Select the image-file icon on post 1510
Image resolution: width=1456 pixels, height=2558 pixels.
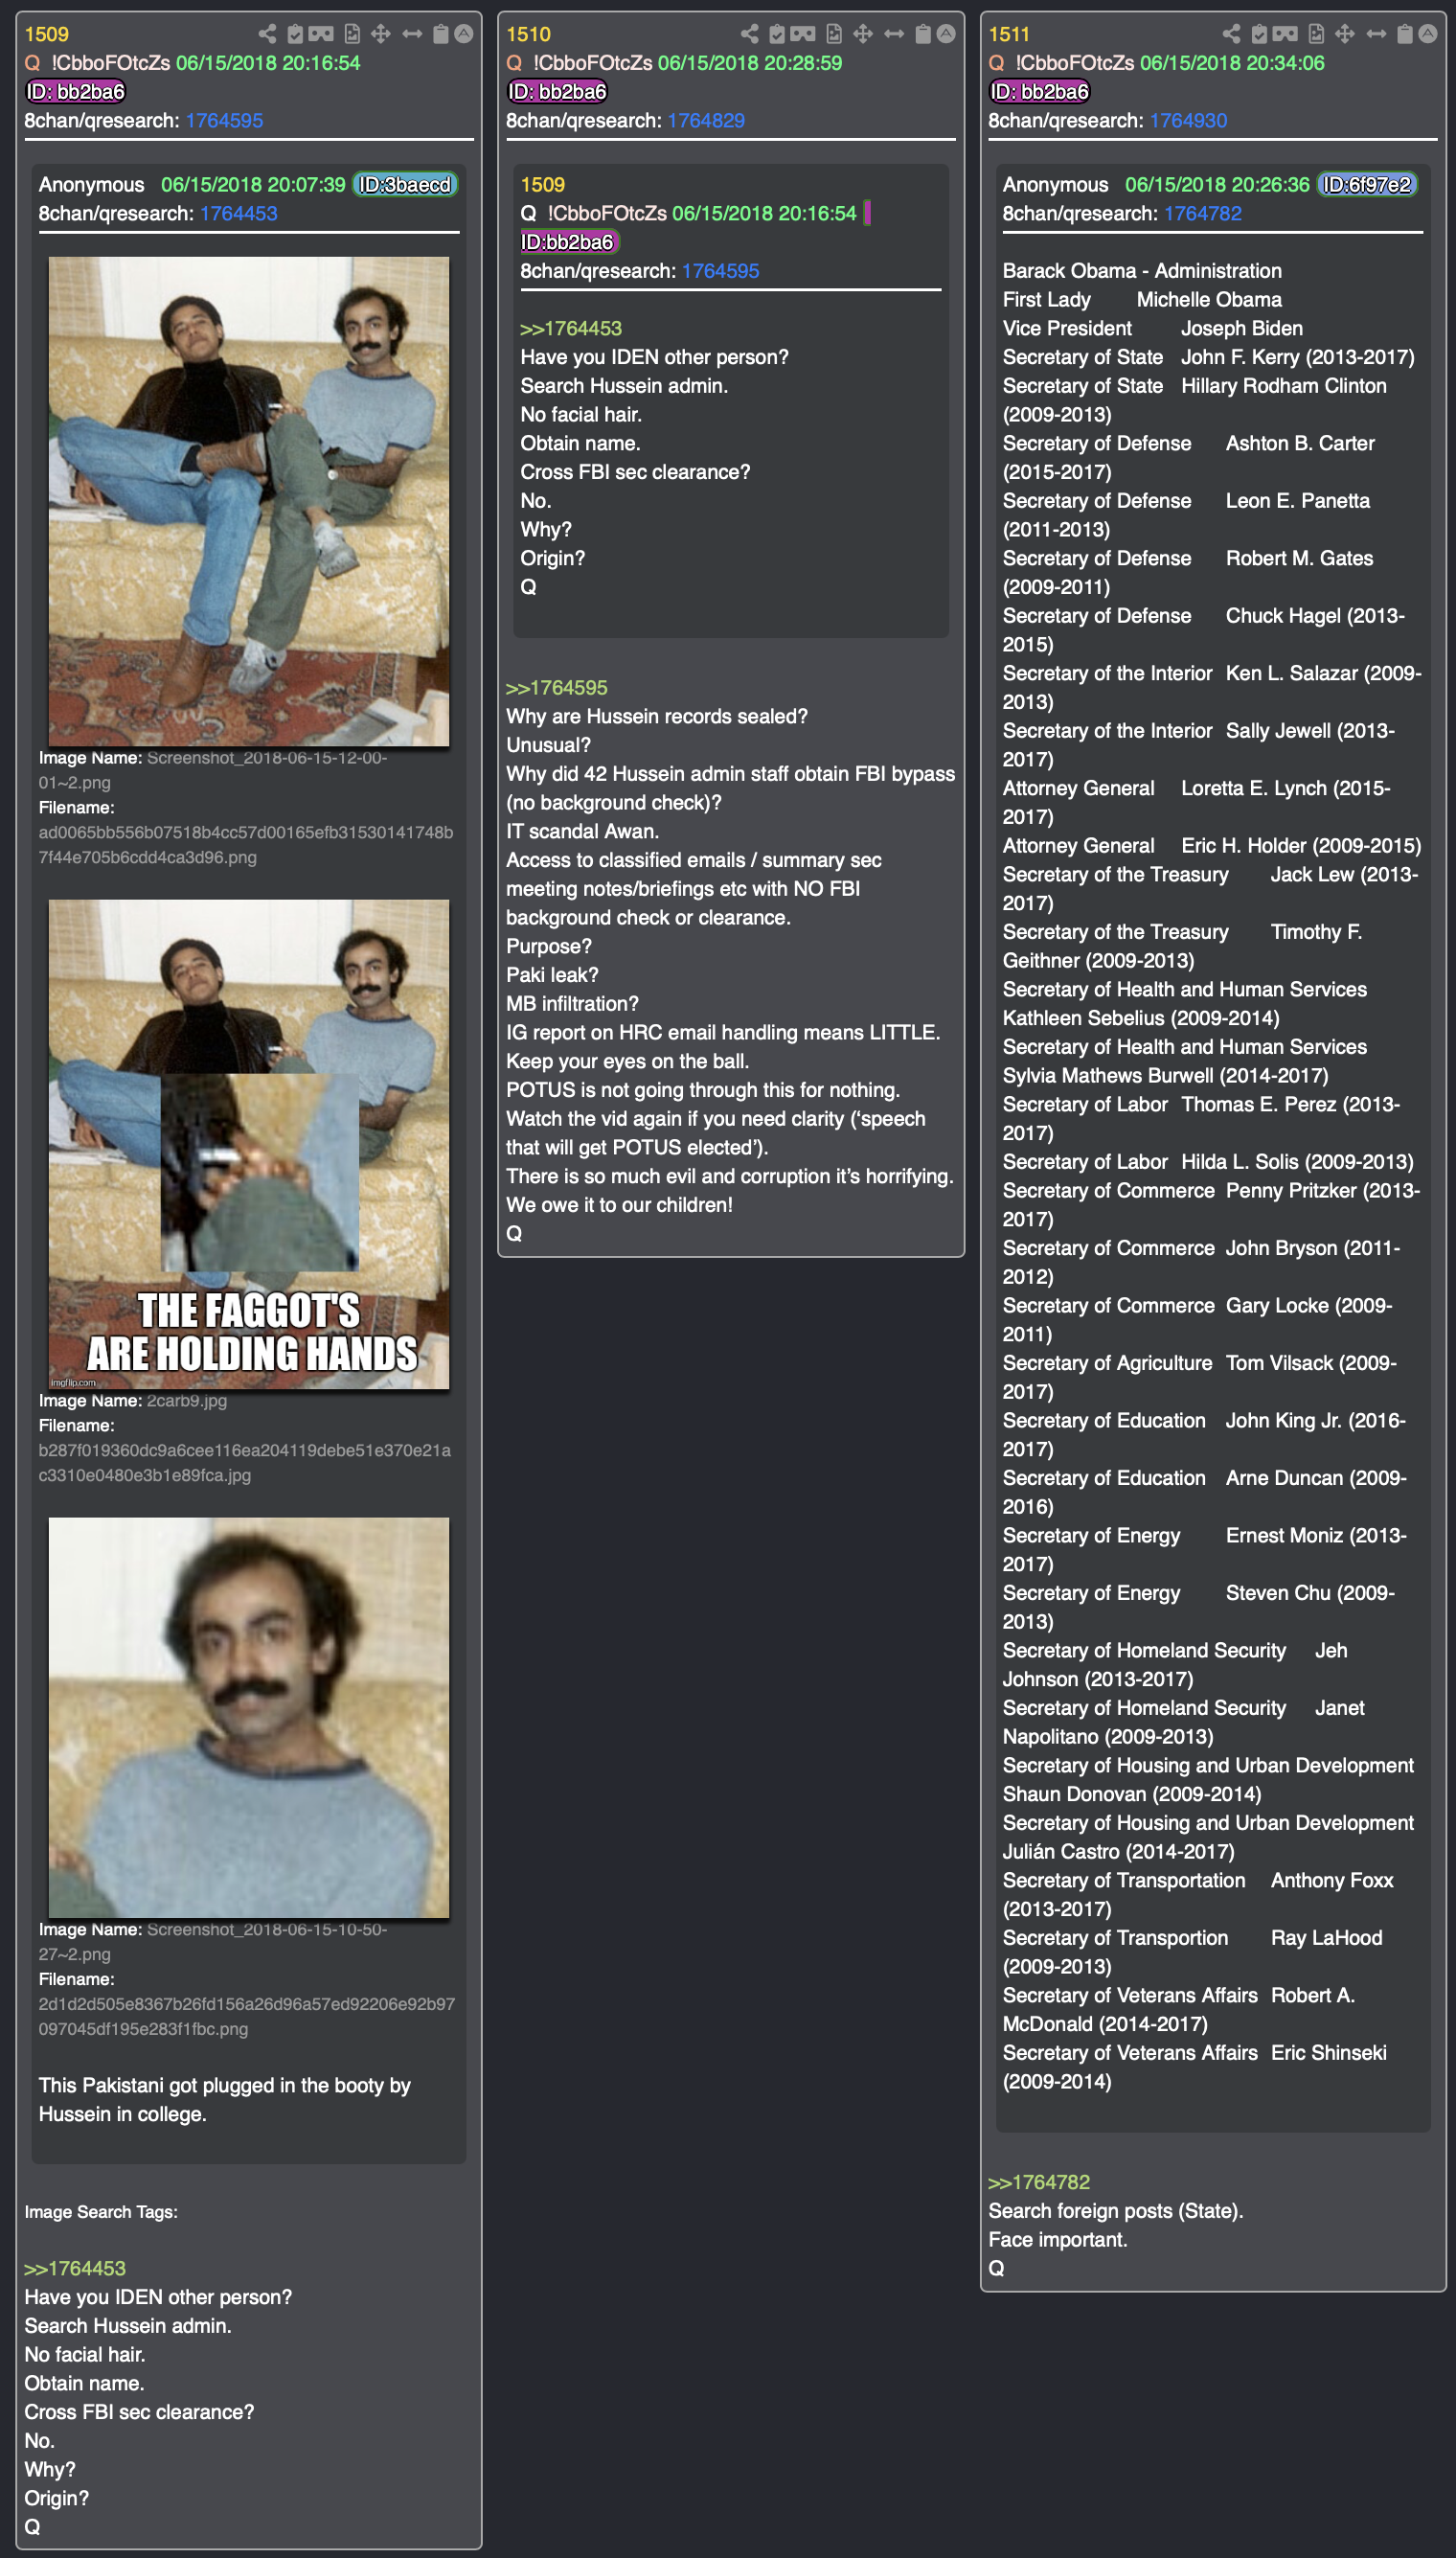(x=834, y=34)
